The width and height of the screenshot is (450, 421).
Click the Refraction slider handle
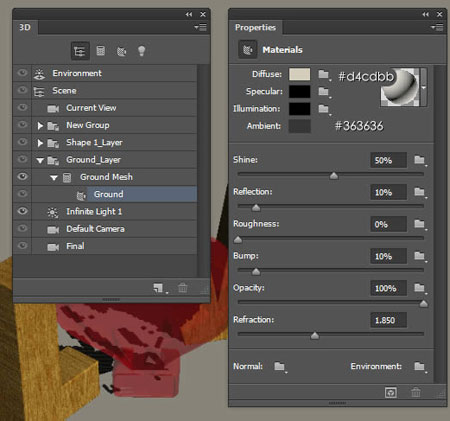click(315, 335)
